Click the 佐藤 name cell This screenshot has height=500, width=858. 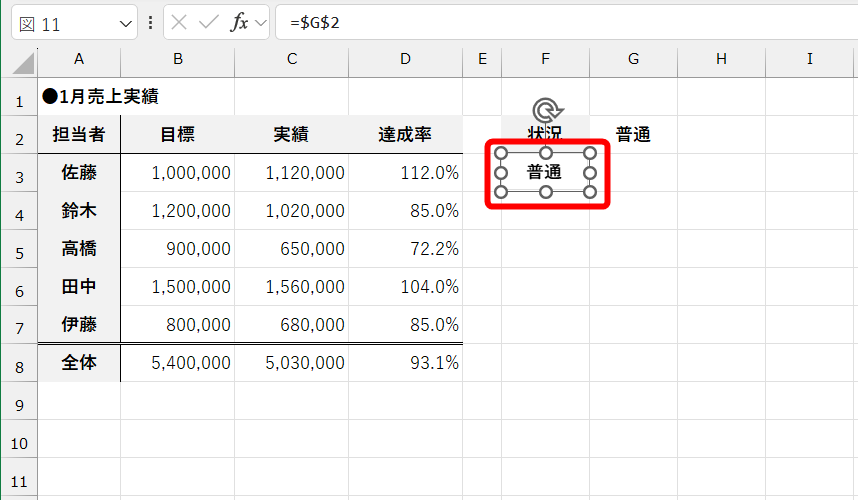point(79,173)
